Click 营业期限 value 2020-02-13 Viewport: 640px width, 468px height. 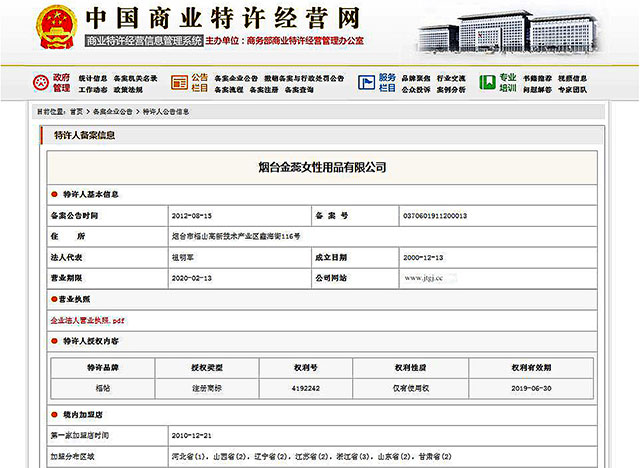[x=192, y=278]
